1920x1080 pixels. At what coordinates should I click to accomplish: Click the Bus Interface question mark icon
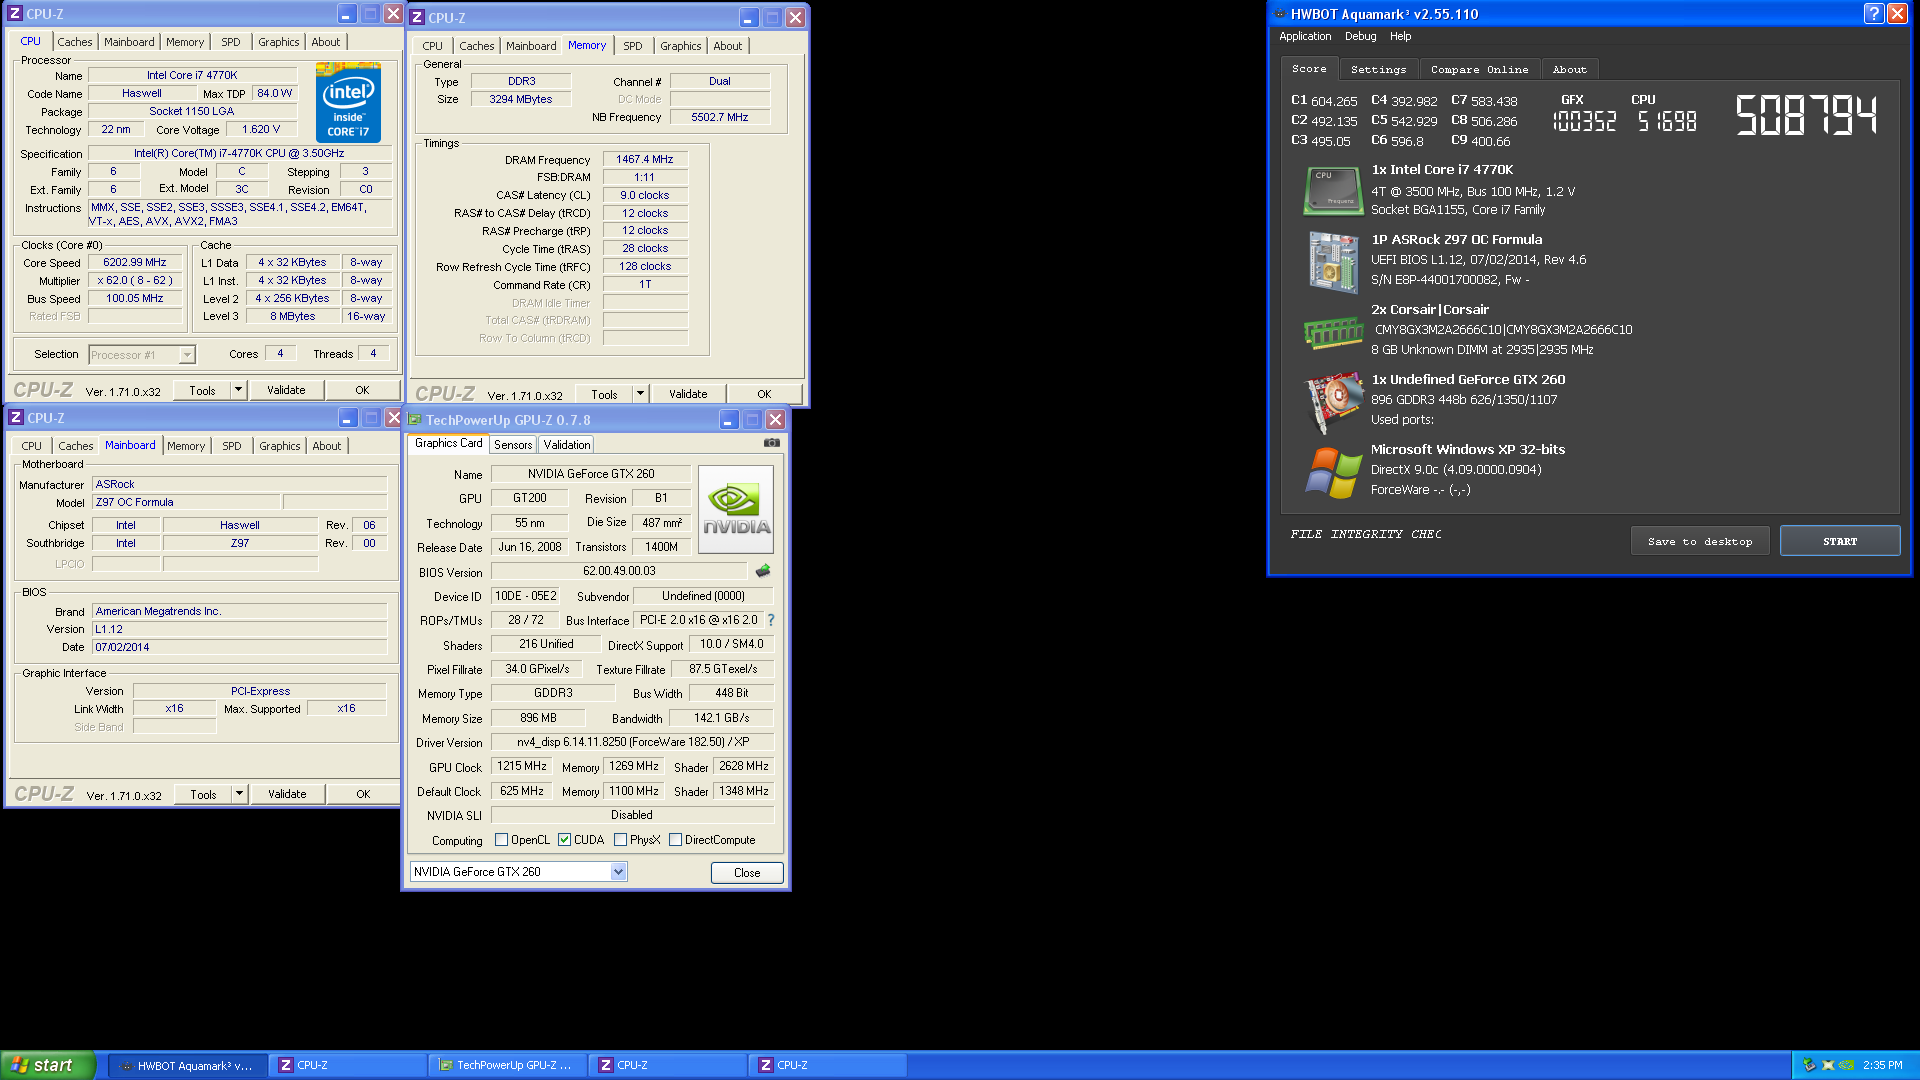[x=771, y=620]
